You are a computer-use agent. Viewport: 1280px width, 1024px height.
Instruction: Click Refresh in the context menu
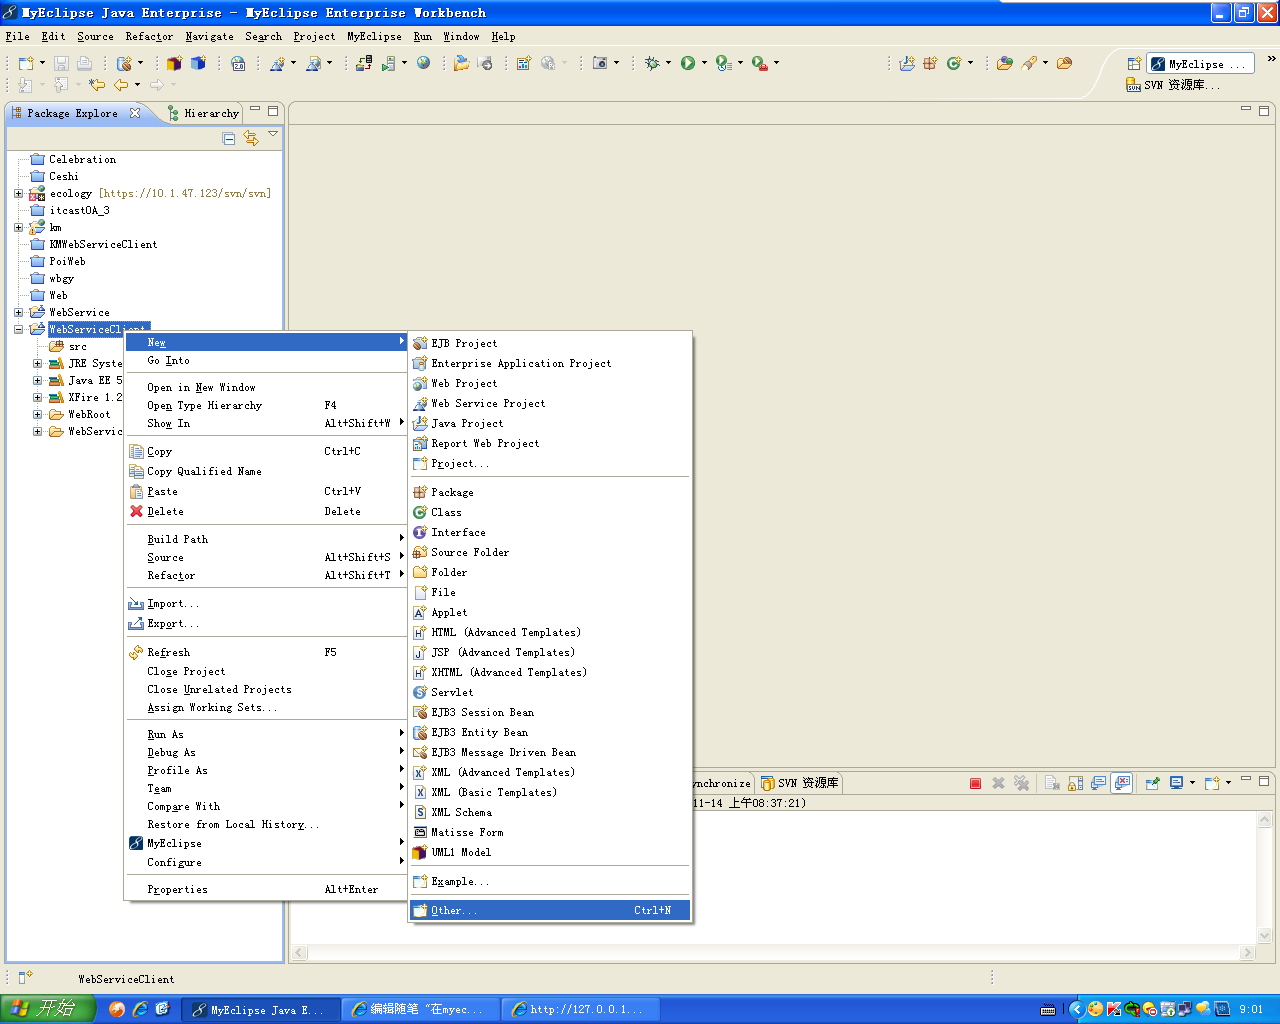pyautogui.click(x=266, y=653)
